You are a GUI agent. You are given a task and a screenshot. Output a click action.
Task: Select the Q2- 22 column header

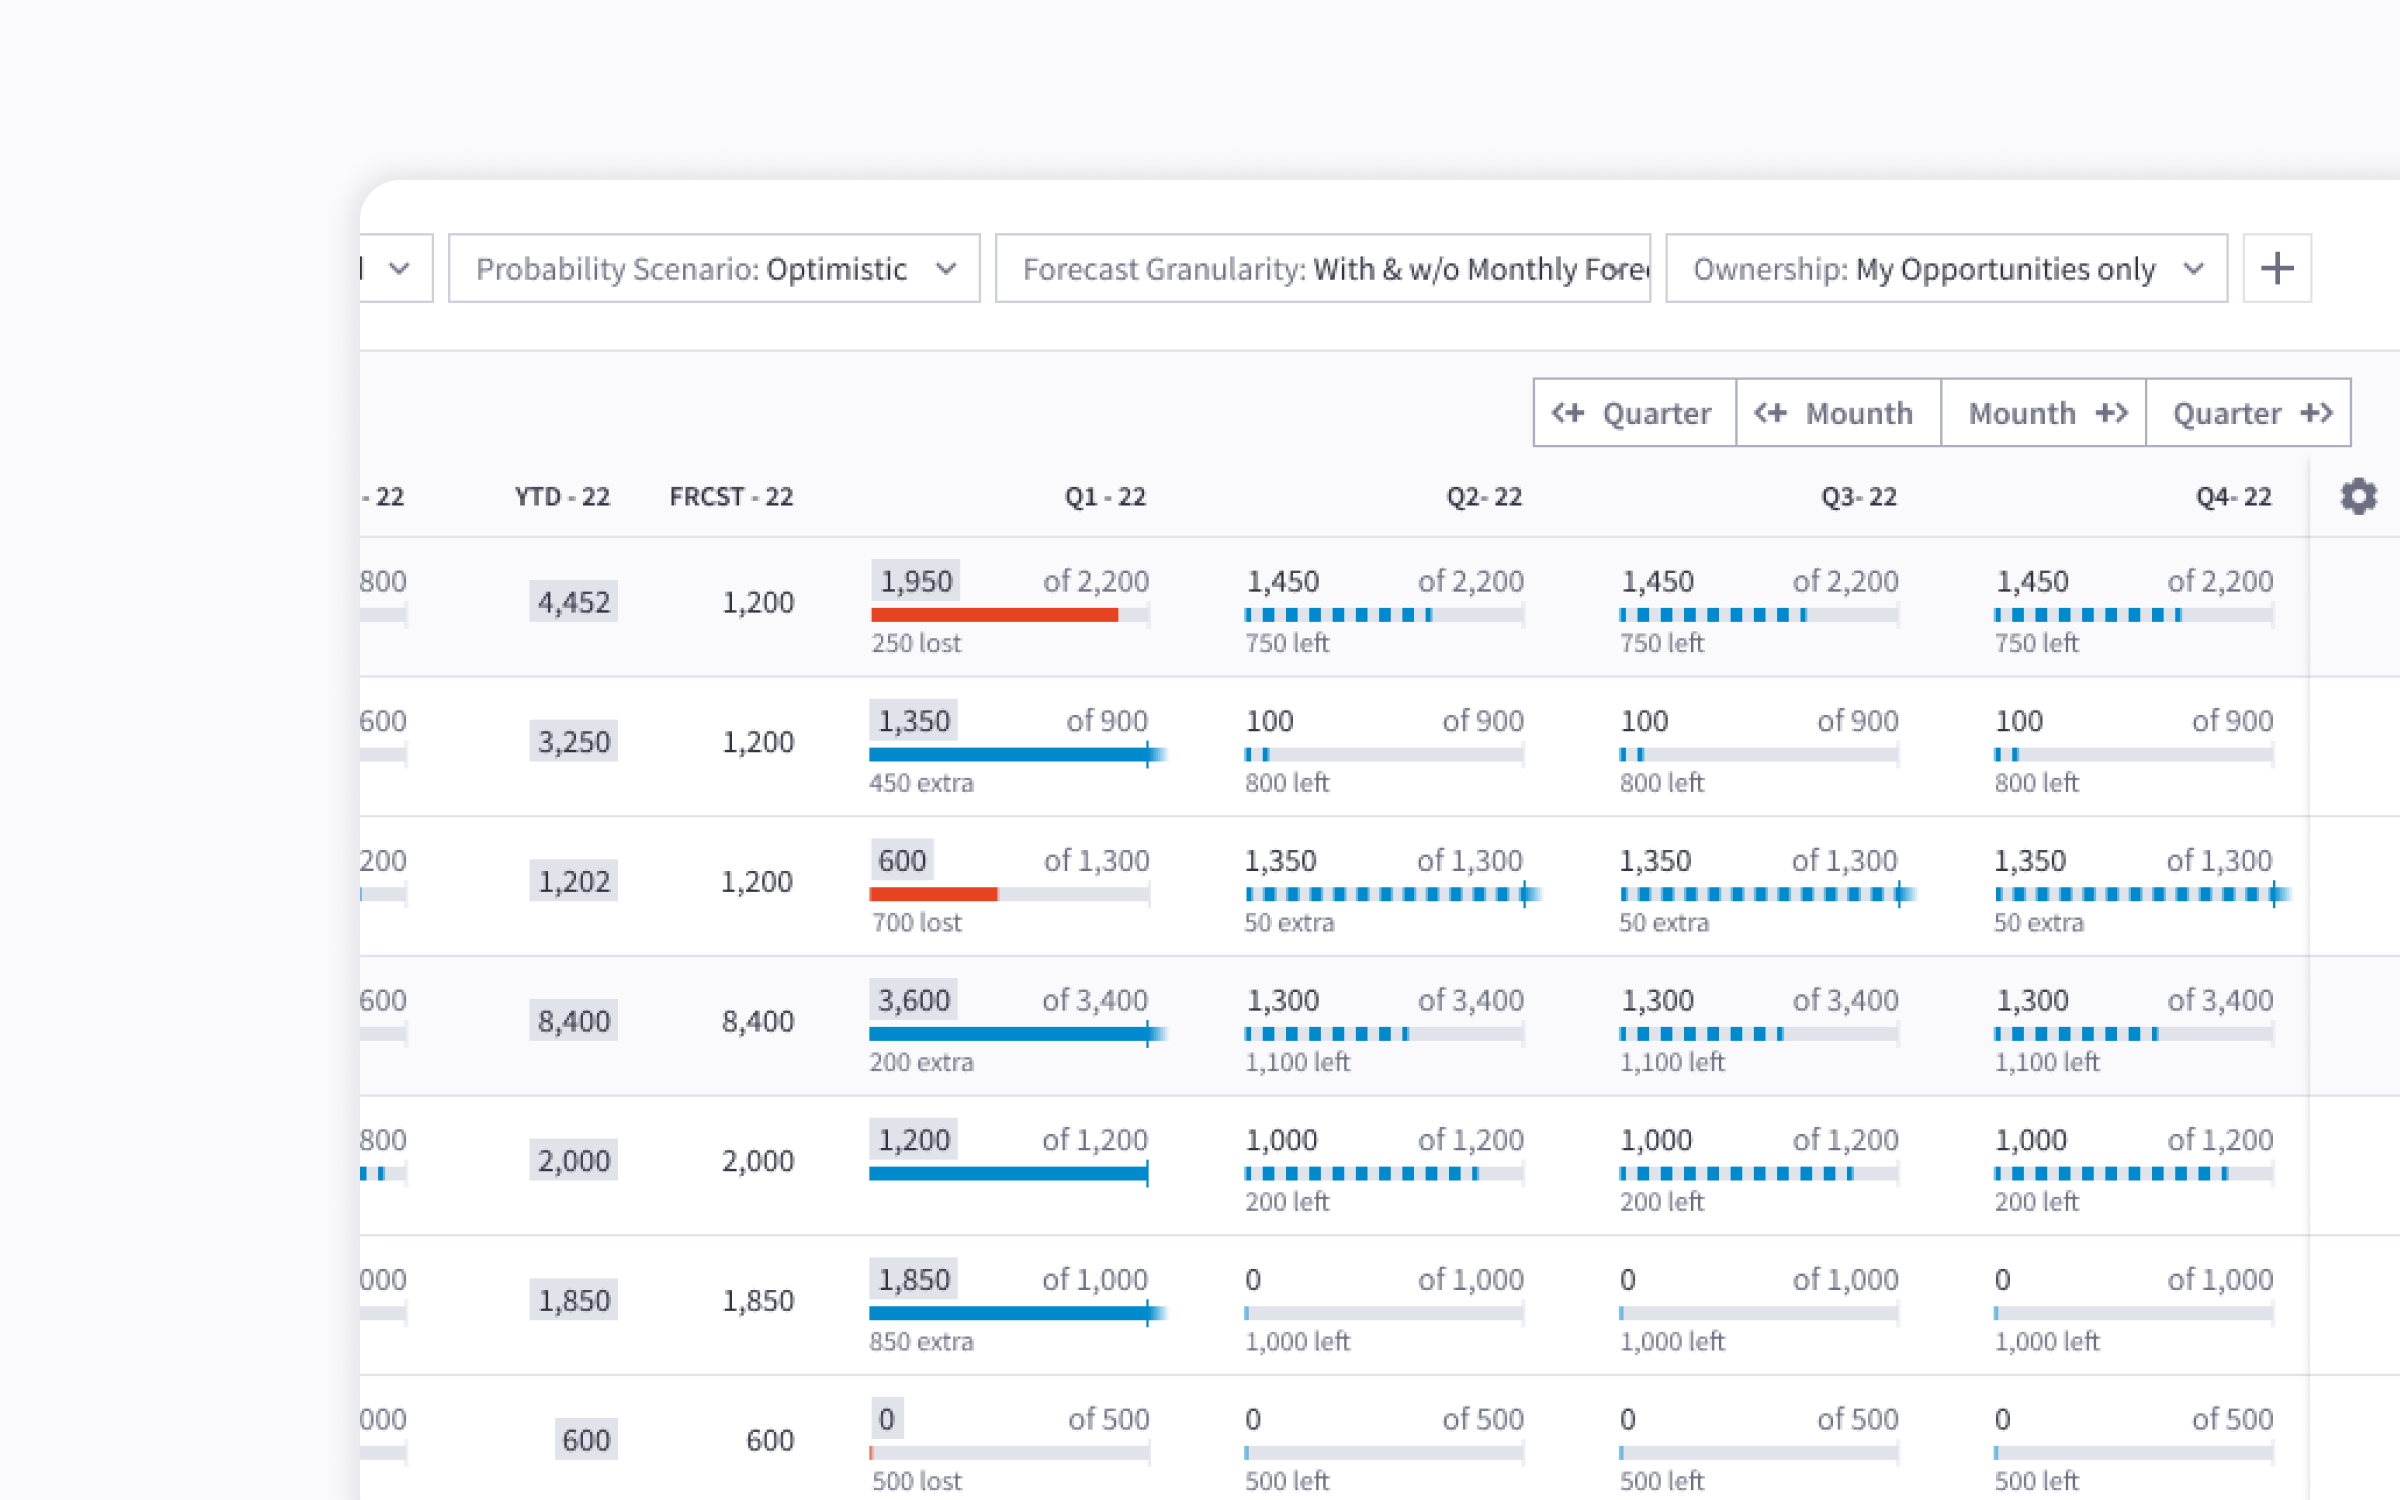click(1484, 496)
